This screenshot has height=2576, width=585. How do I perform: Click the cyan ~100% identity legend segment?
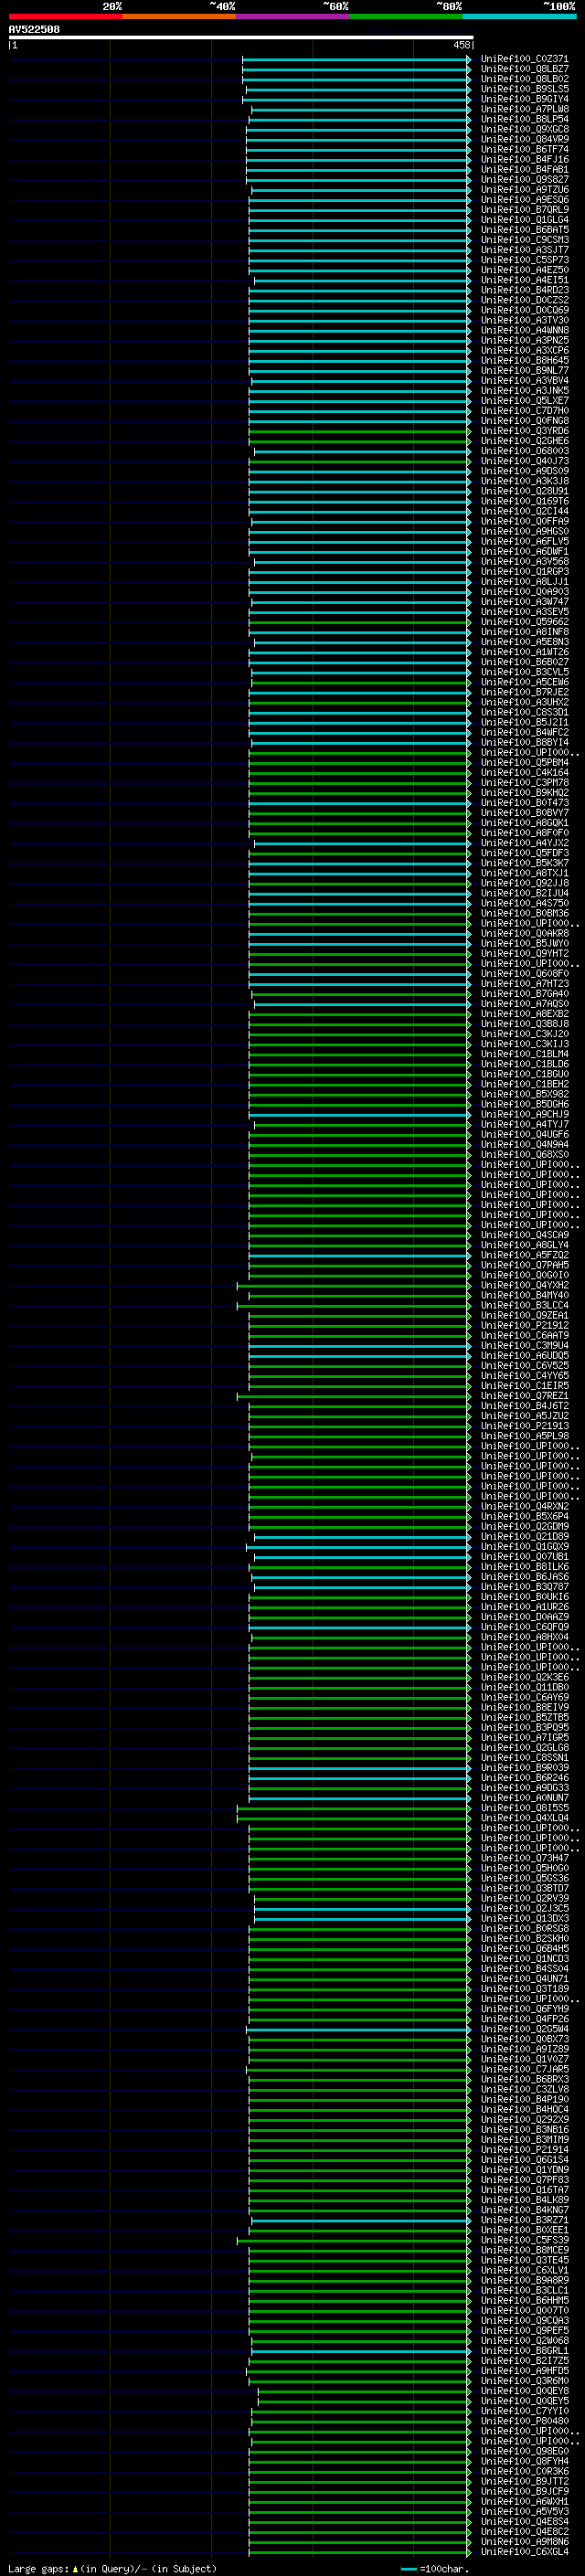[x=520, y=16]
